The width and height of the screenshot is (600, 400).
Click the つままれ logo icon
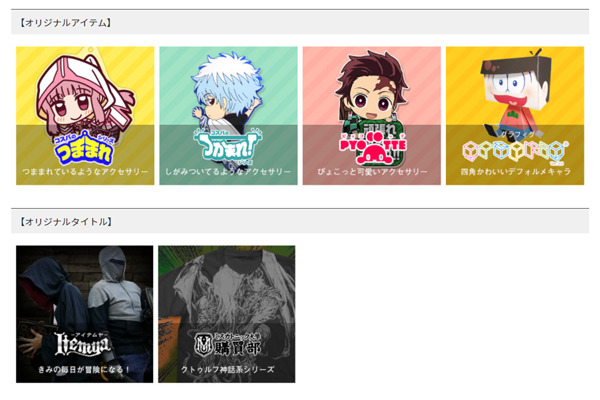[x=84, y=148]
